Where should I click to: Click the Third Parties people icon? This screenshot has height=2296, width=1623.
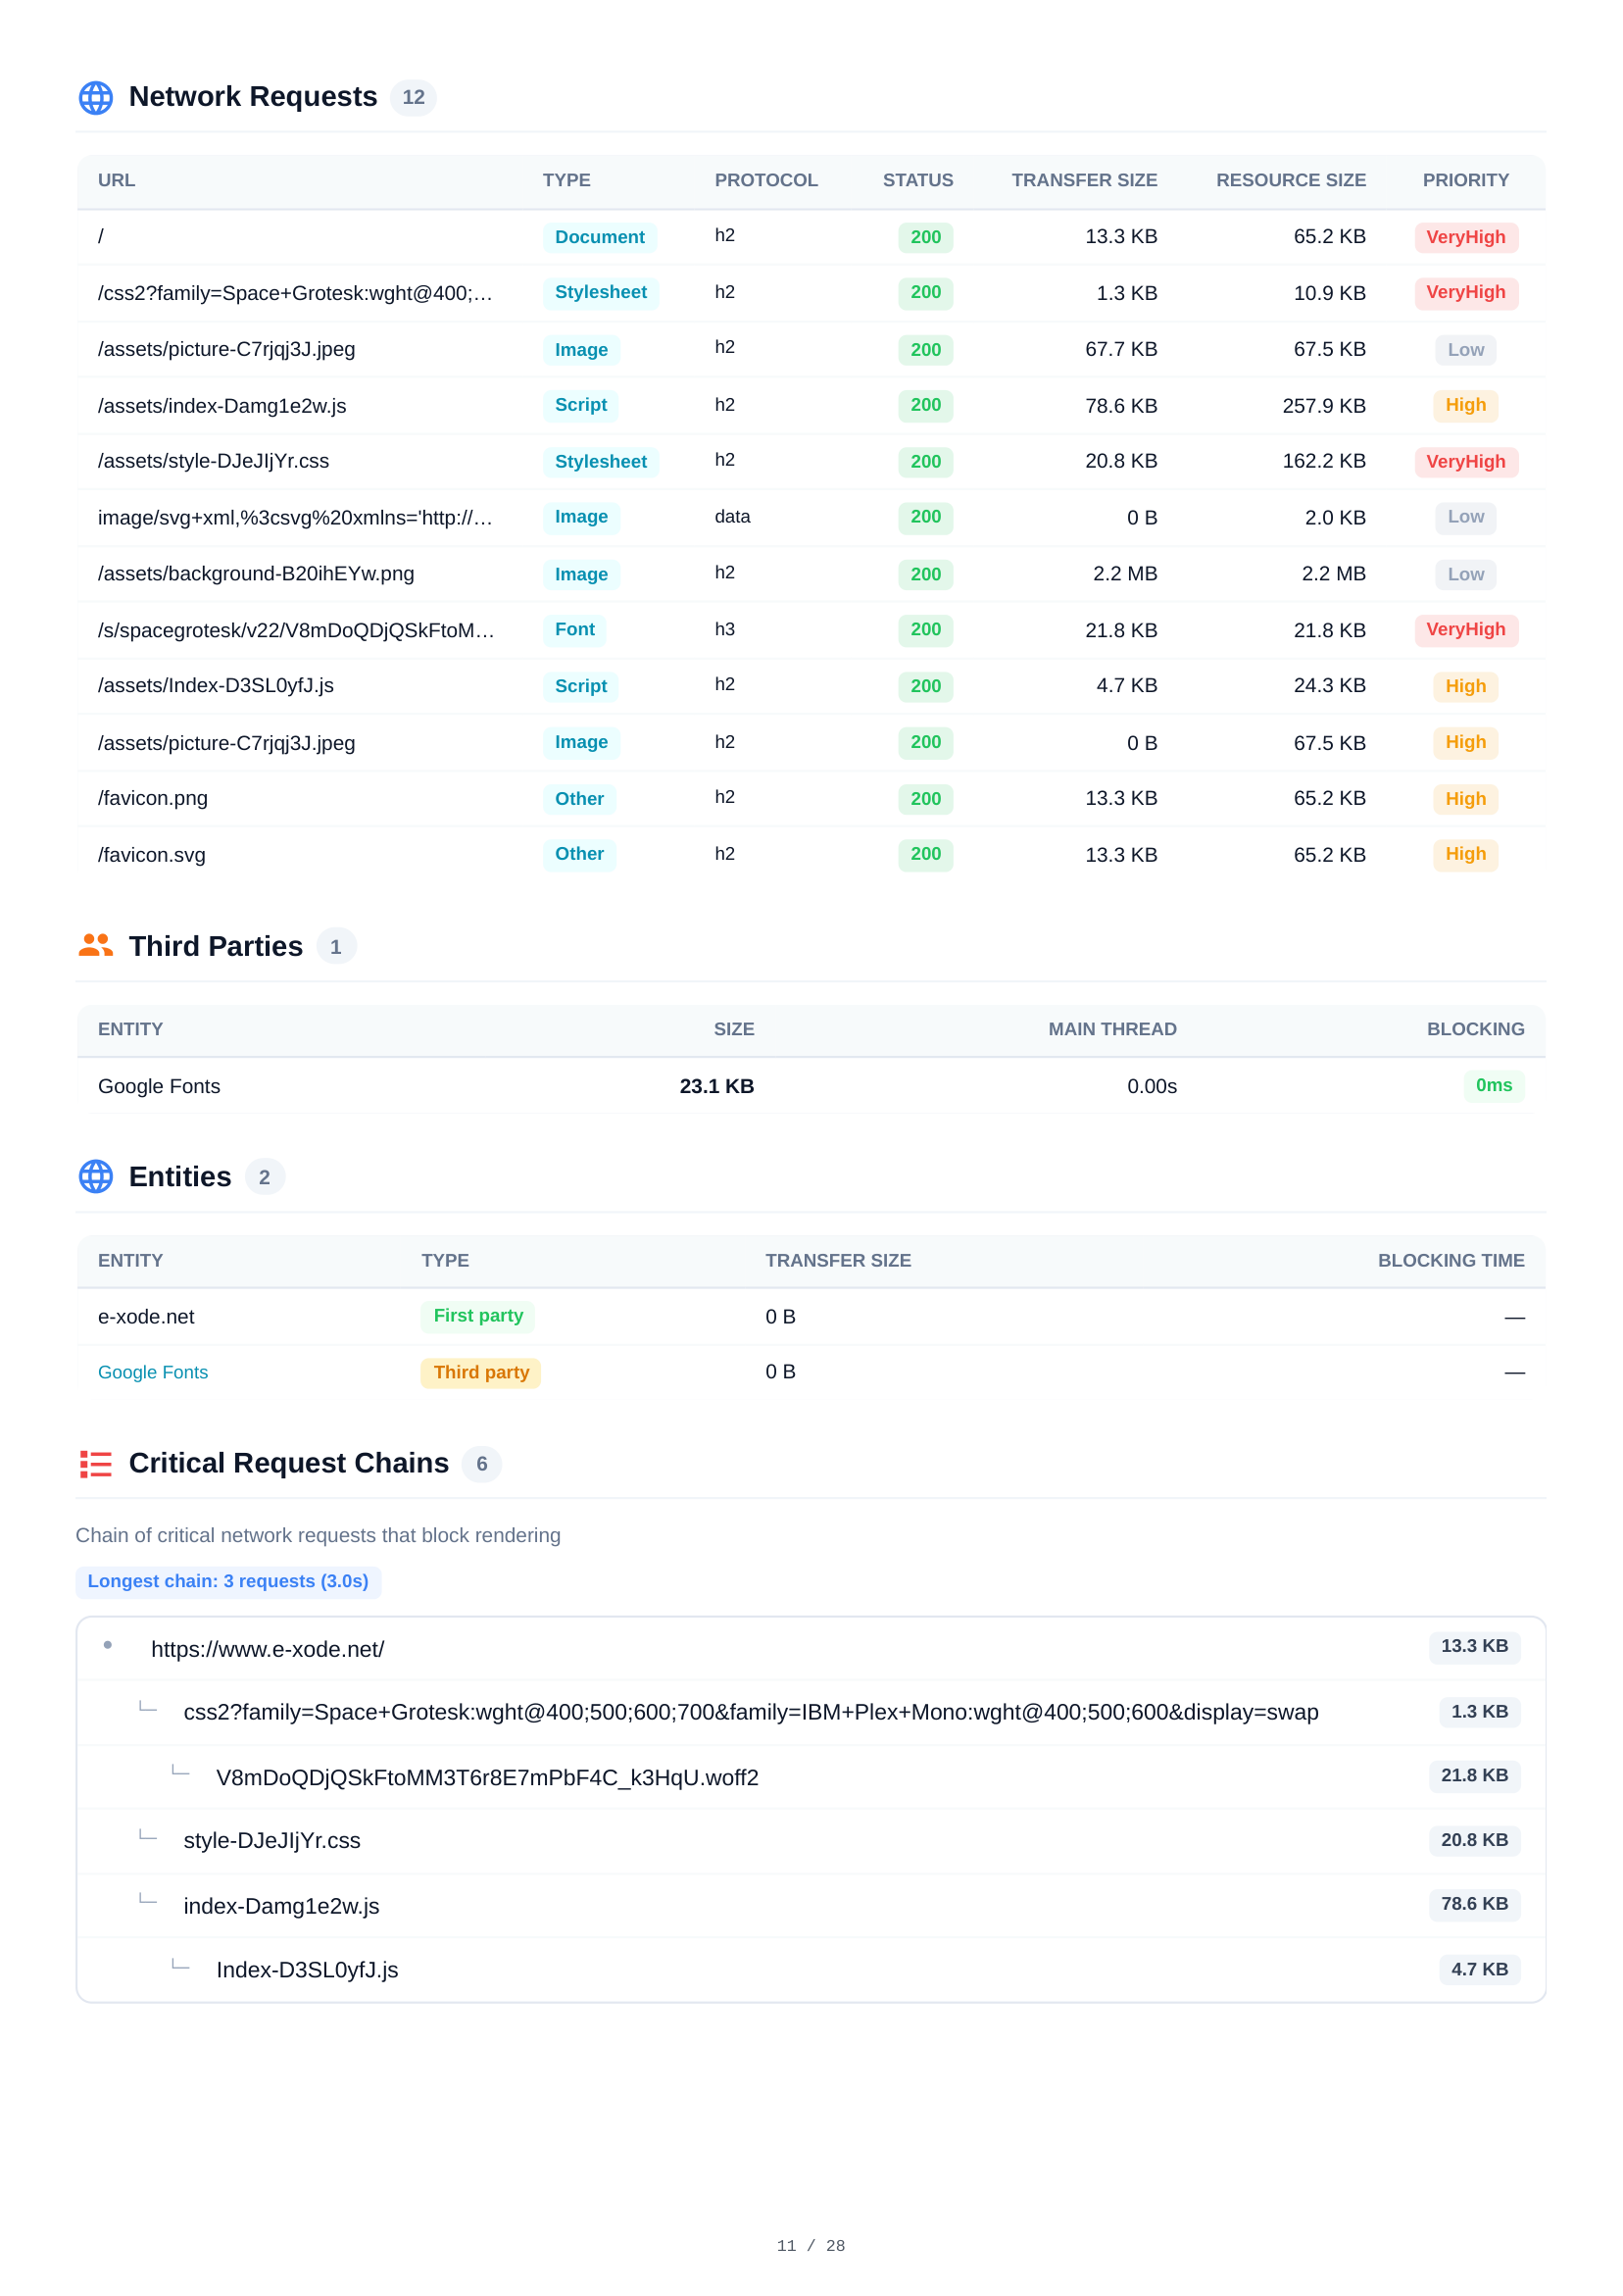tap(97, 945)
